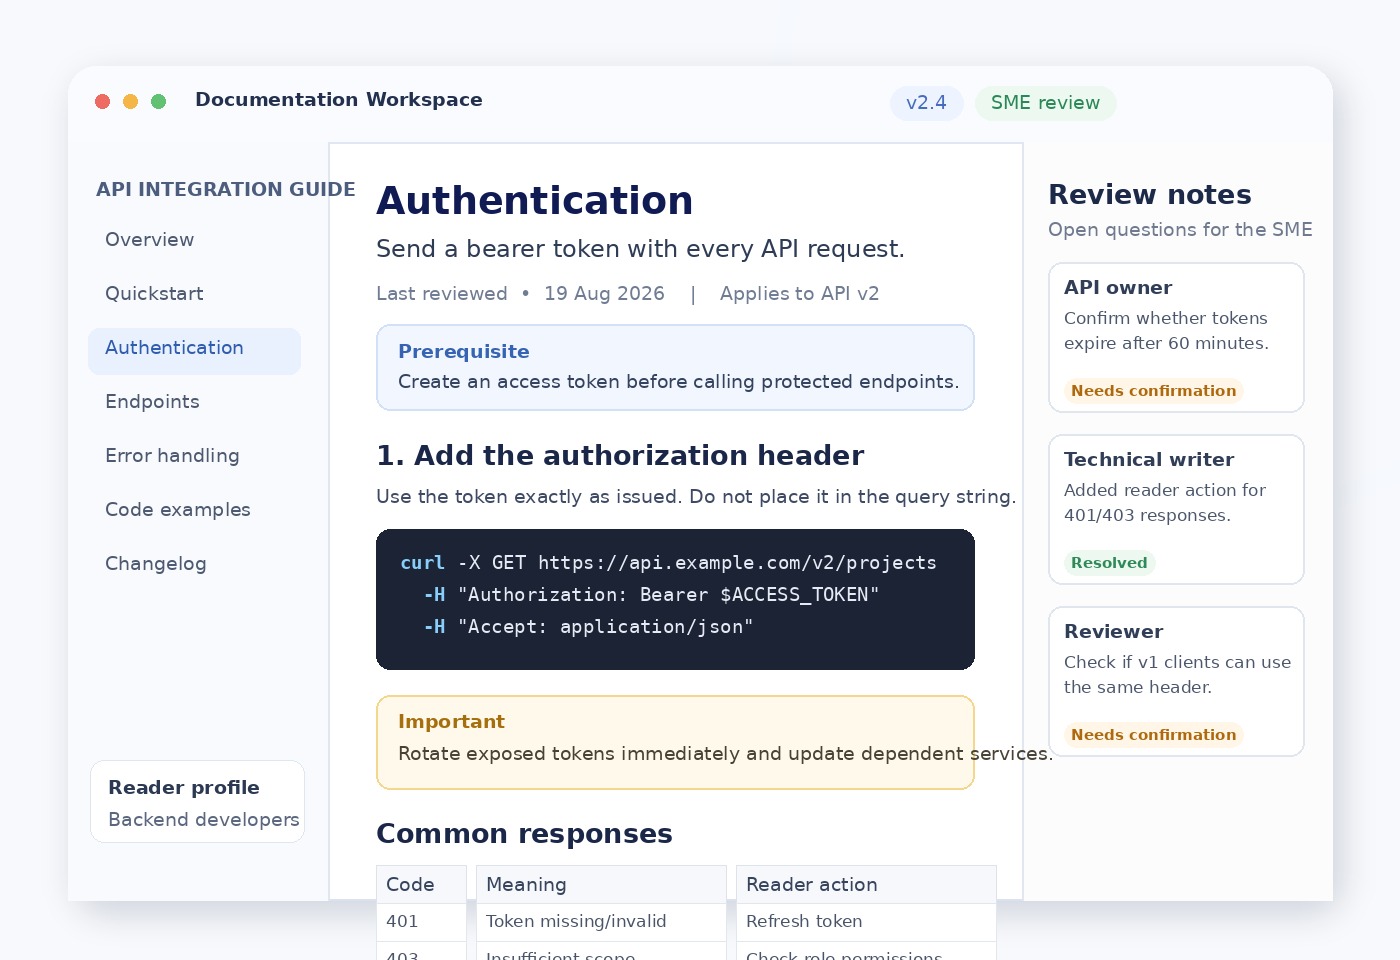Click the SME review status pill
The height and width of the screenshot is (960, 1400).
point(1045,103)
